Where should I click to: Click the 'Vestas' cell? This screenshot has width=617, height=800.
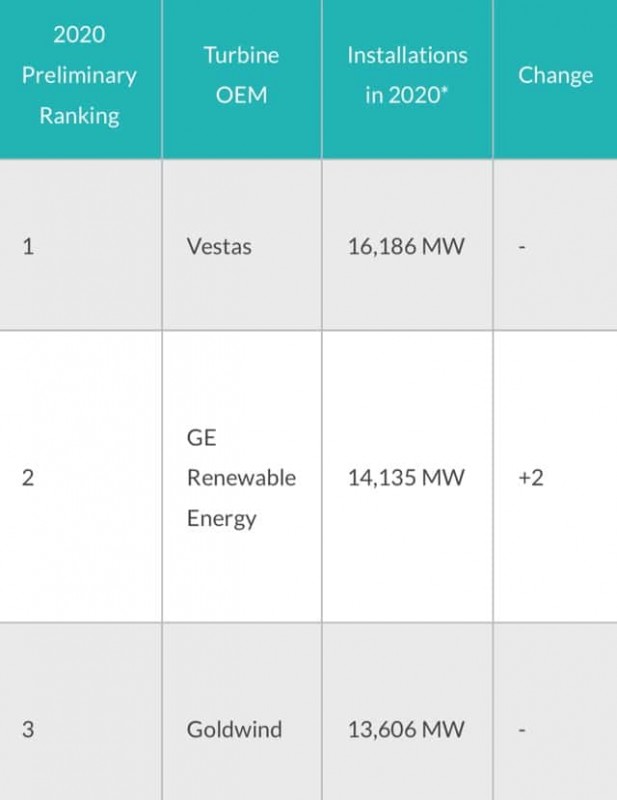[x=221, y=246]
